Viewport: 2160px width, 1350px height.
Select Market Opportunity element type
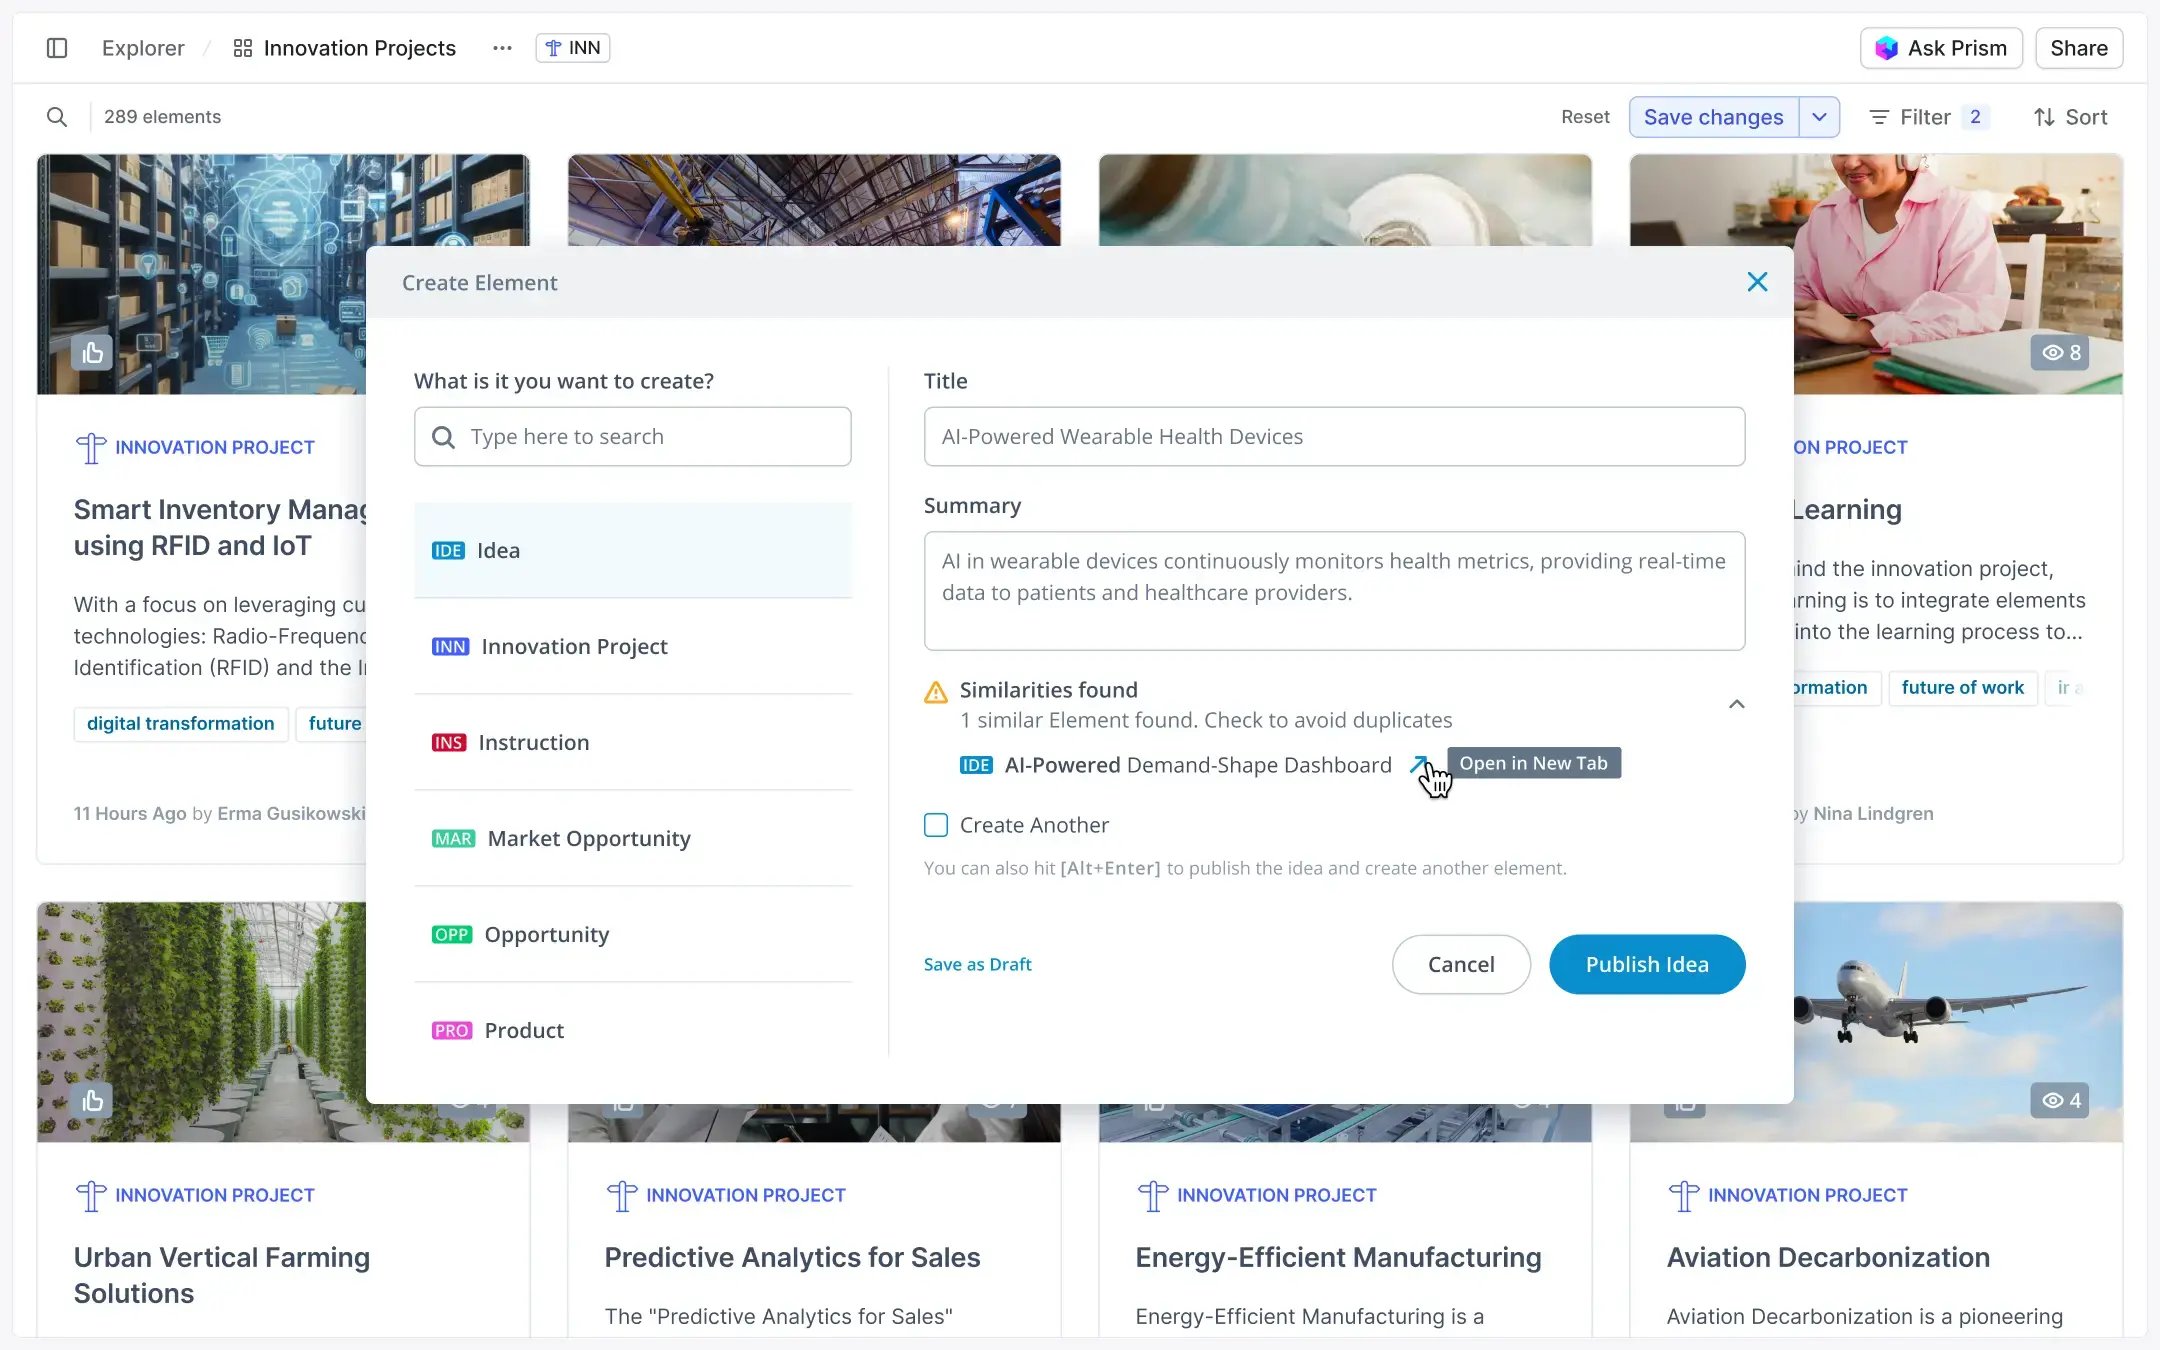(588, 839)
